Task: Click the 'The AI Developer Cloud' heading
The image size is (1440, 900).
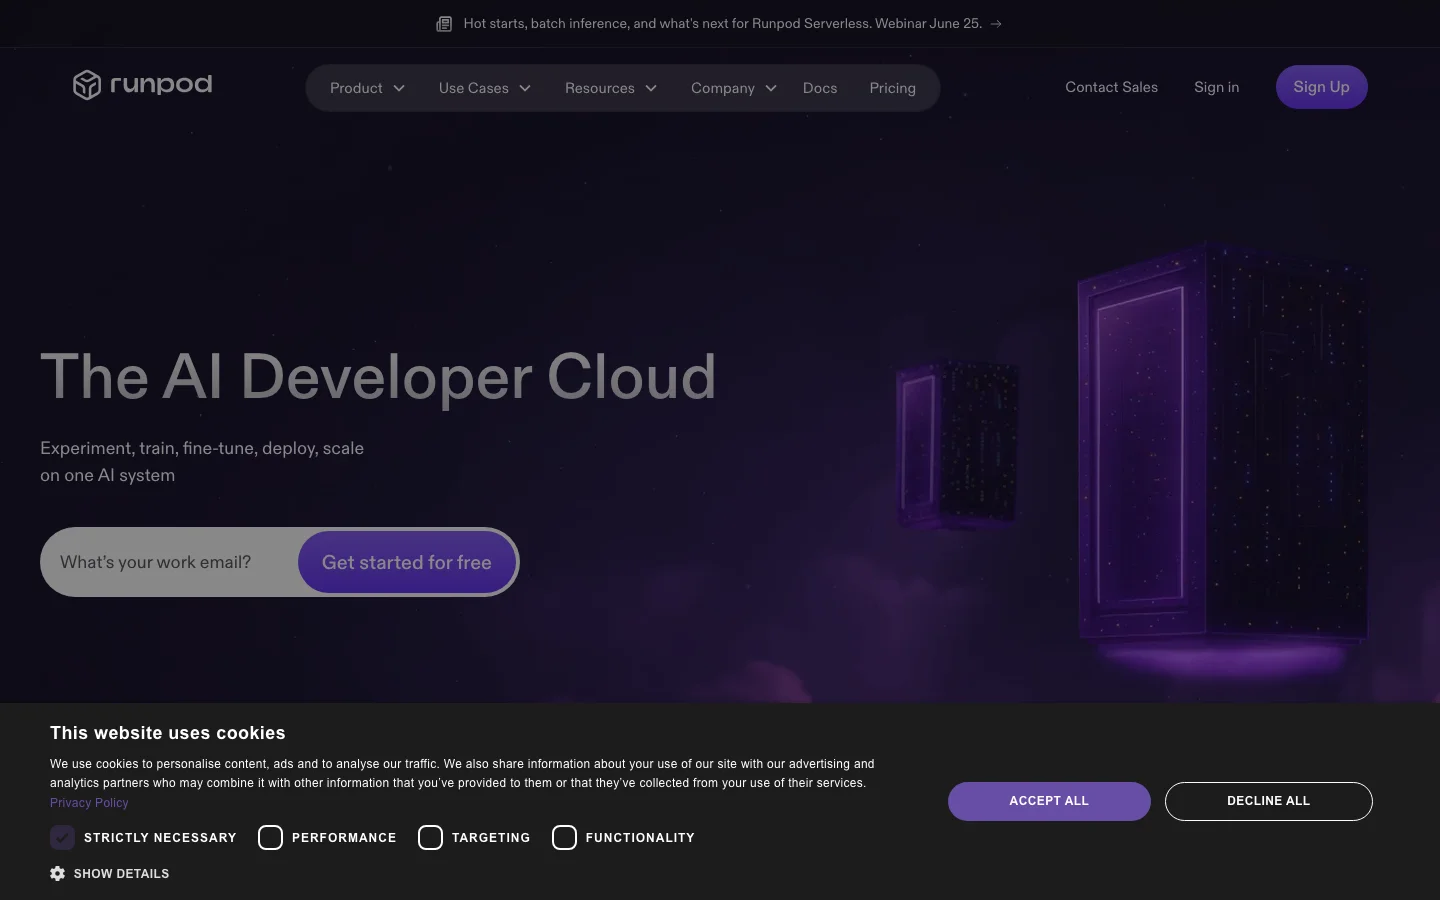Action: [x=378, y=377]
